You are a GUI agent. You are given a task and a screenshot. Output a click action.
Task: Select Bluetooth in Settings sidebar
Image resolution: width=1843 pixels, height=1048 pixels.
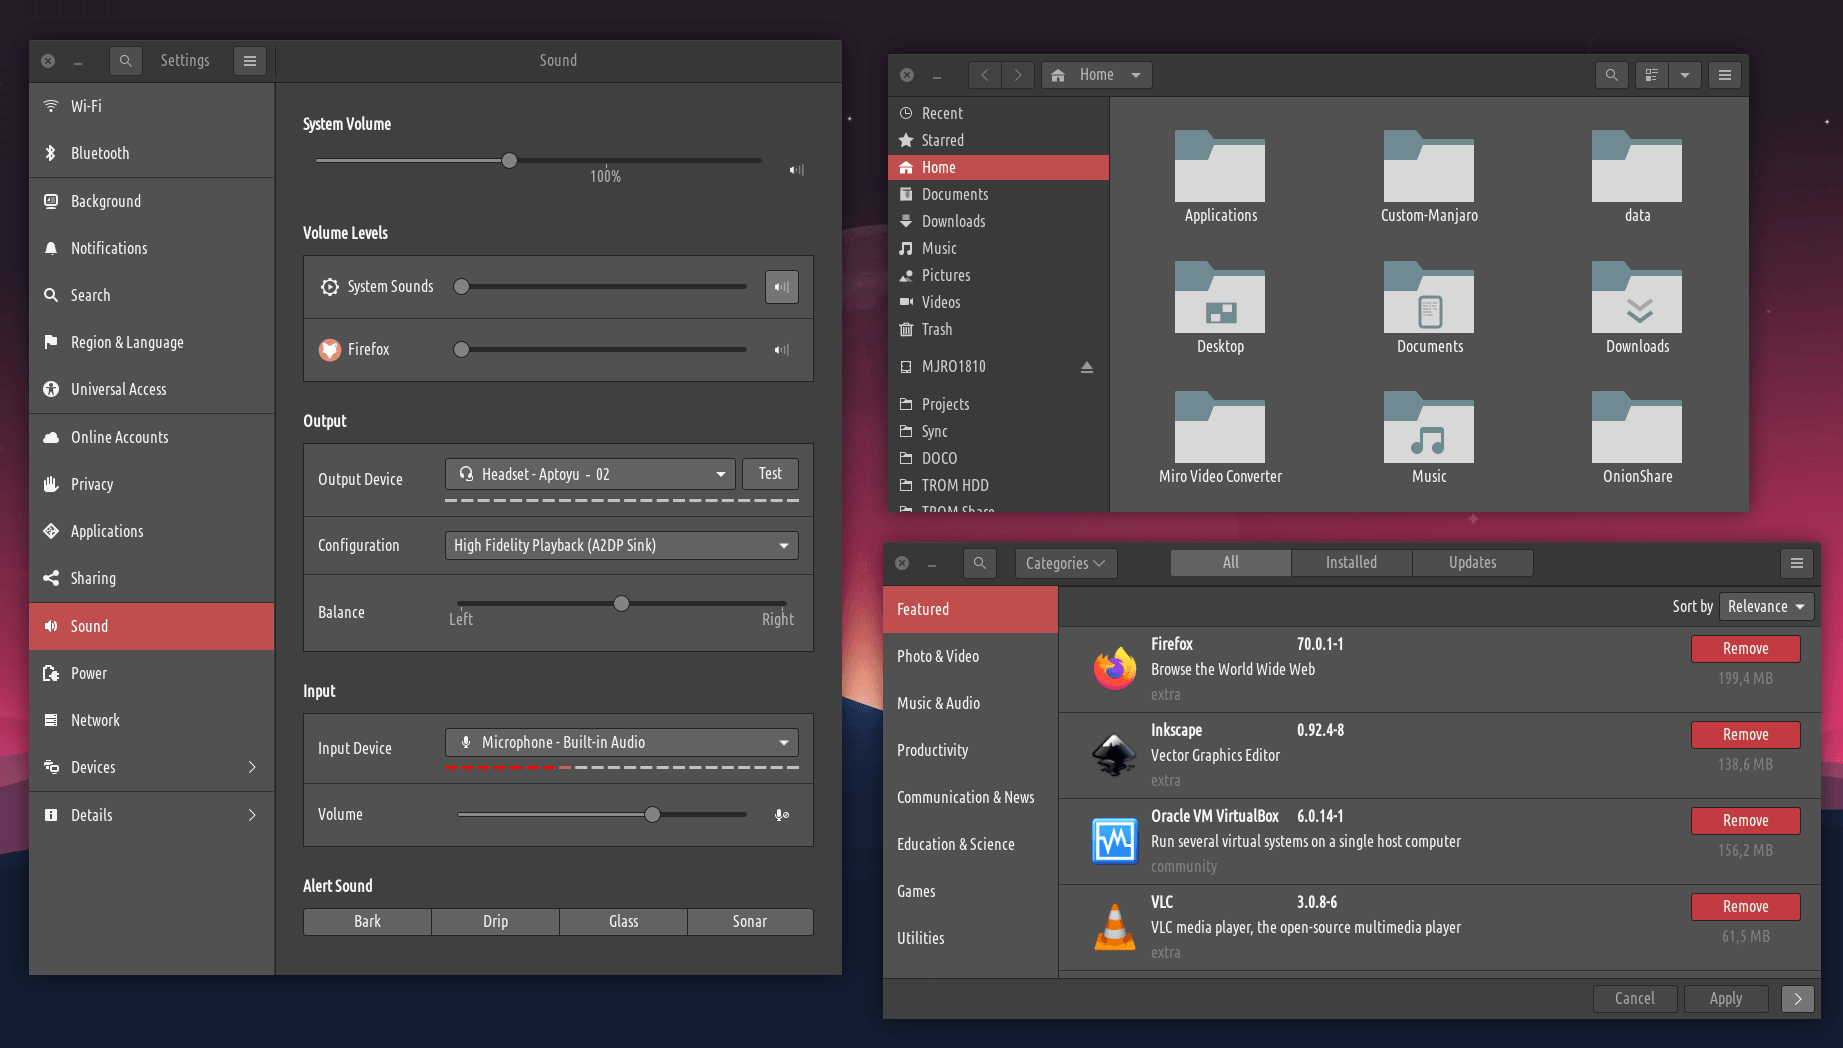point(100,153)
